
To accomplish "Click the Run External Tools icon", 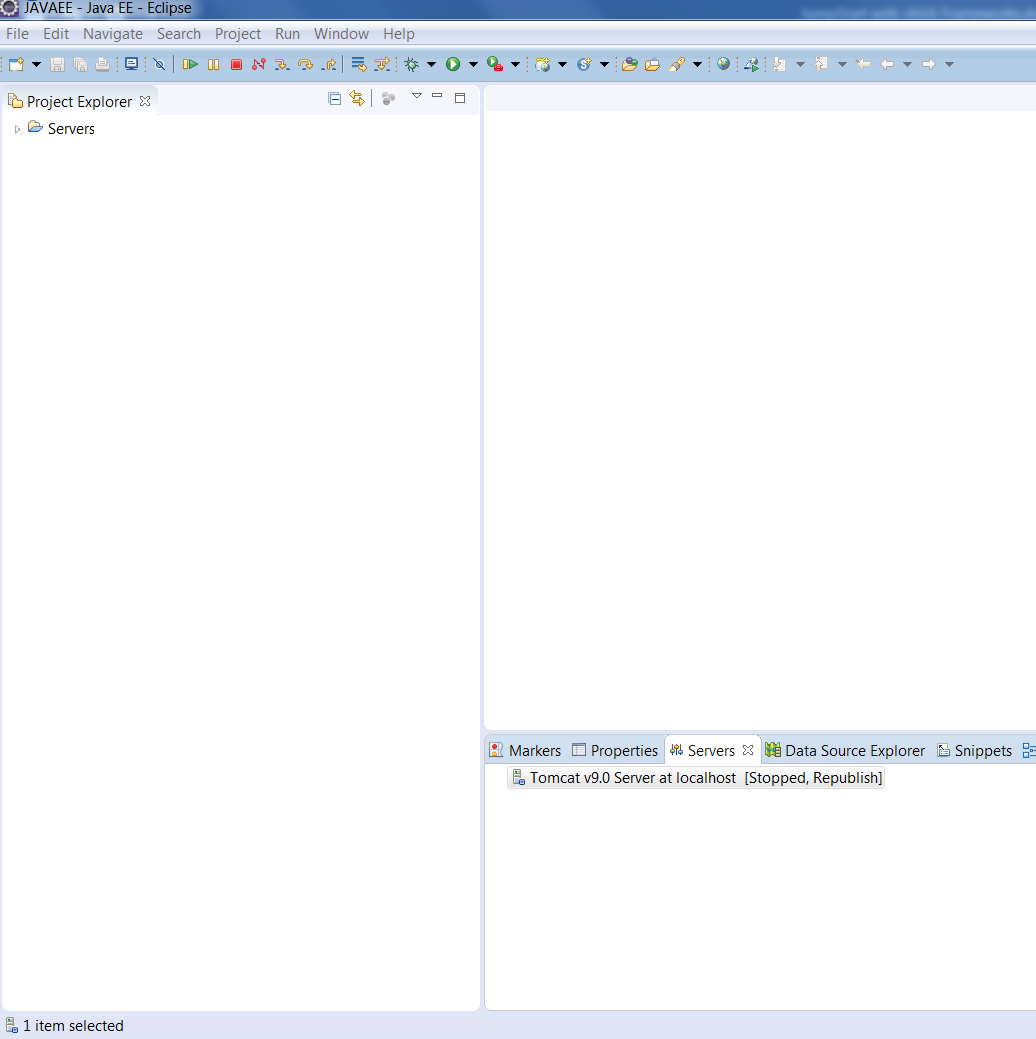I will 495,64.
